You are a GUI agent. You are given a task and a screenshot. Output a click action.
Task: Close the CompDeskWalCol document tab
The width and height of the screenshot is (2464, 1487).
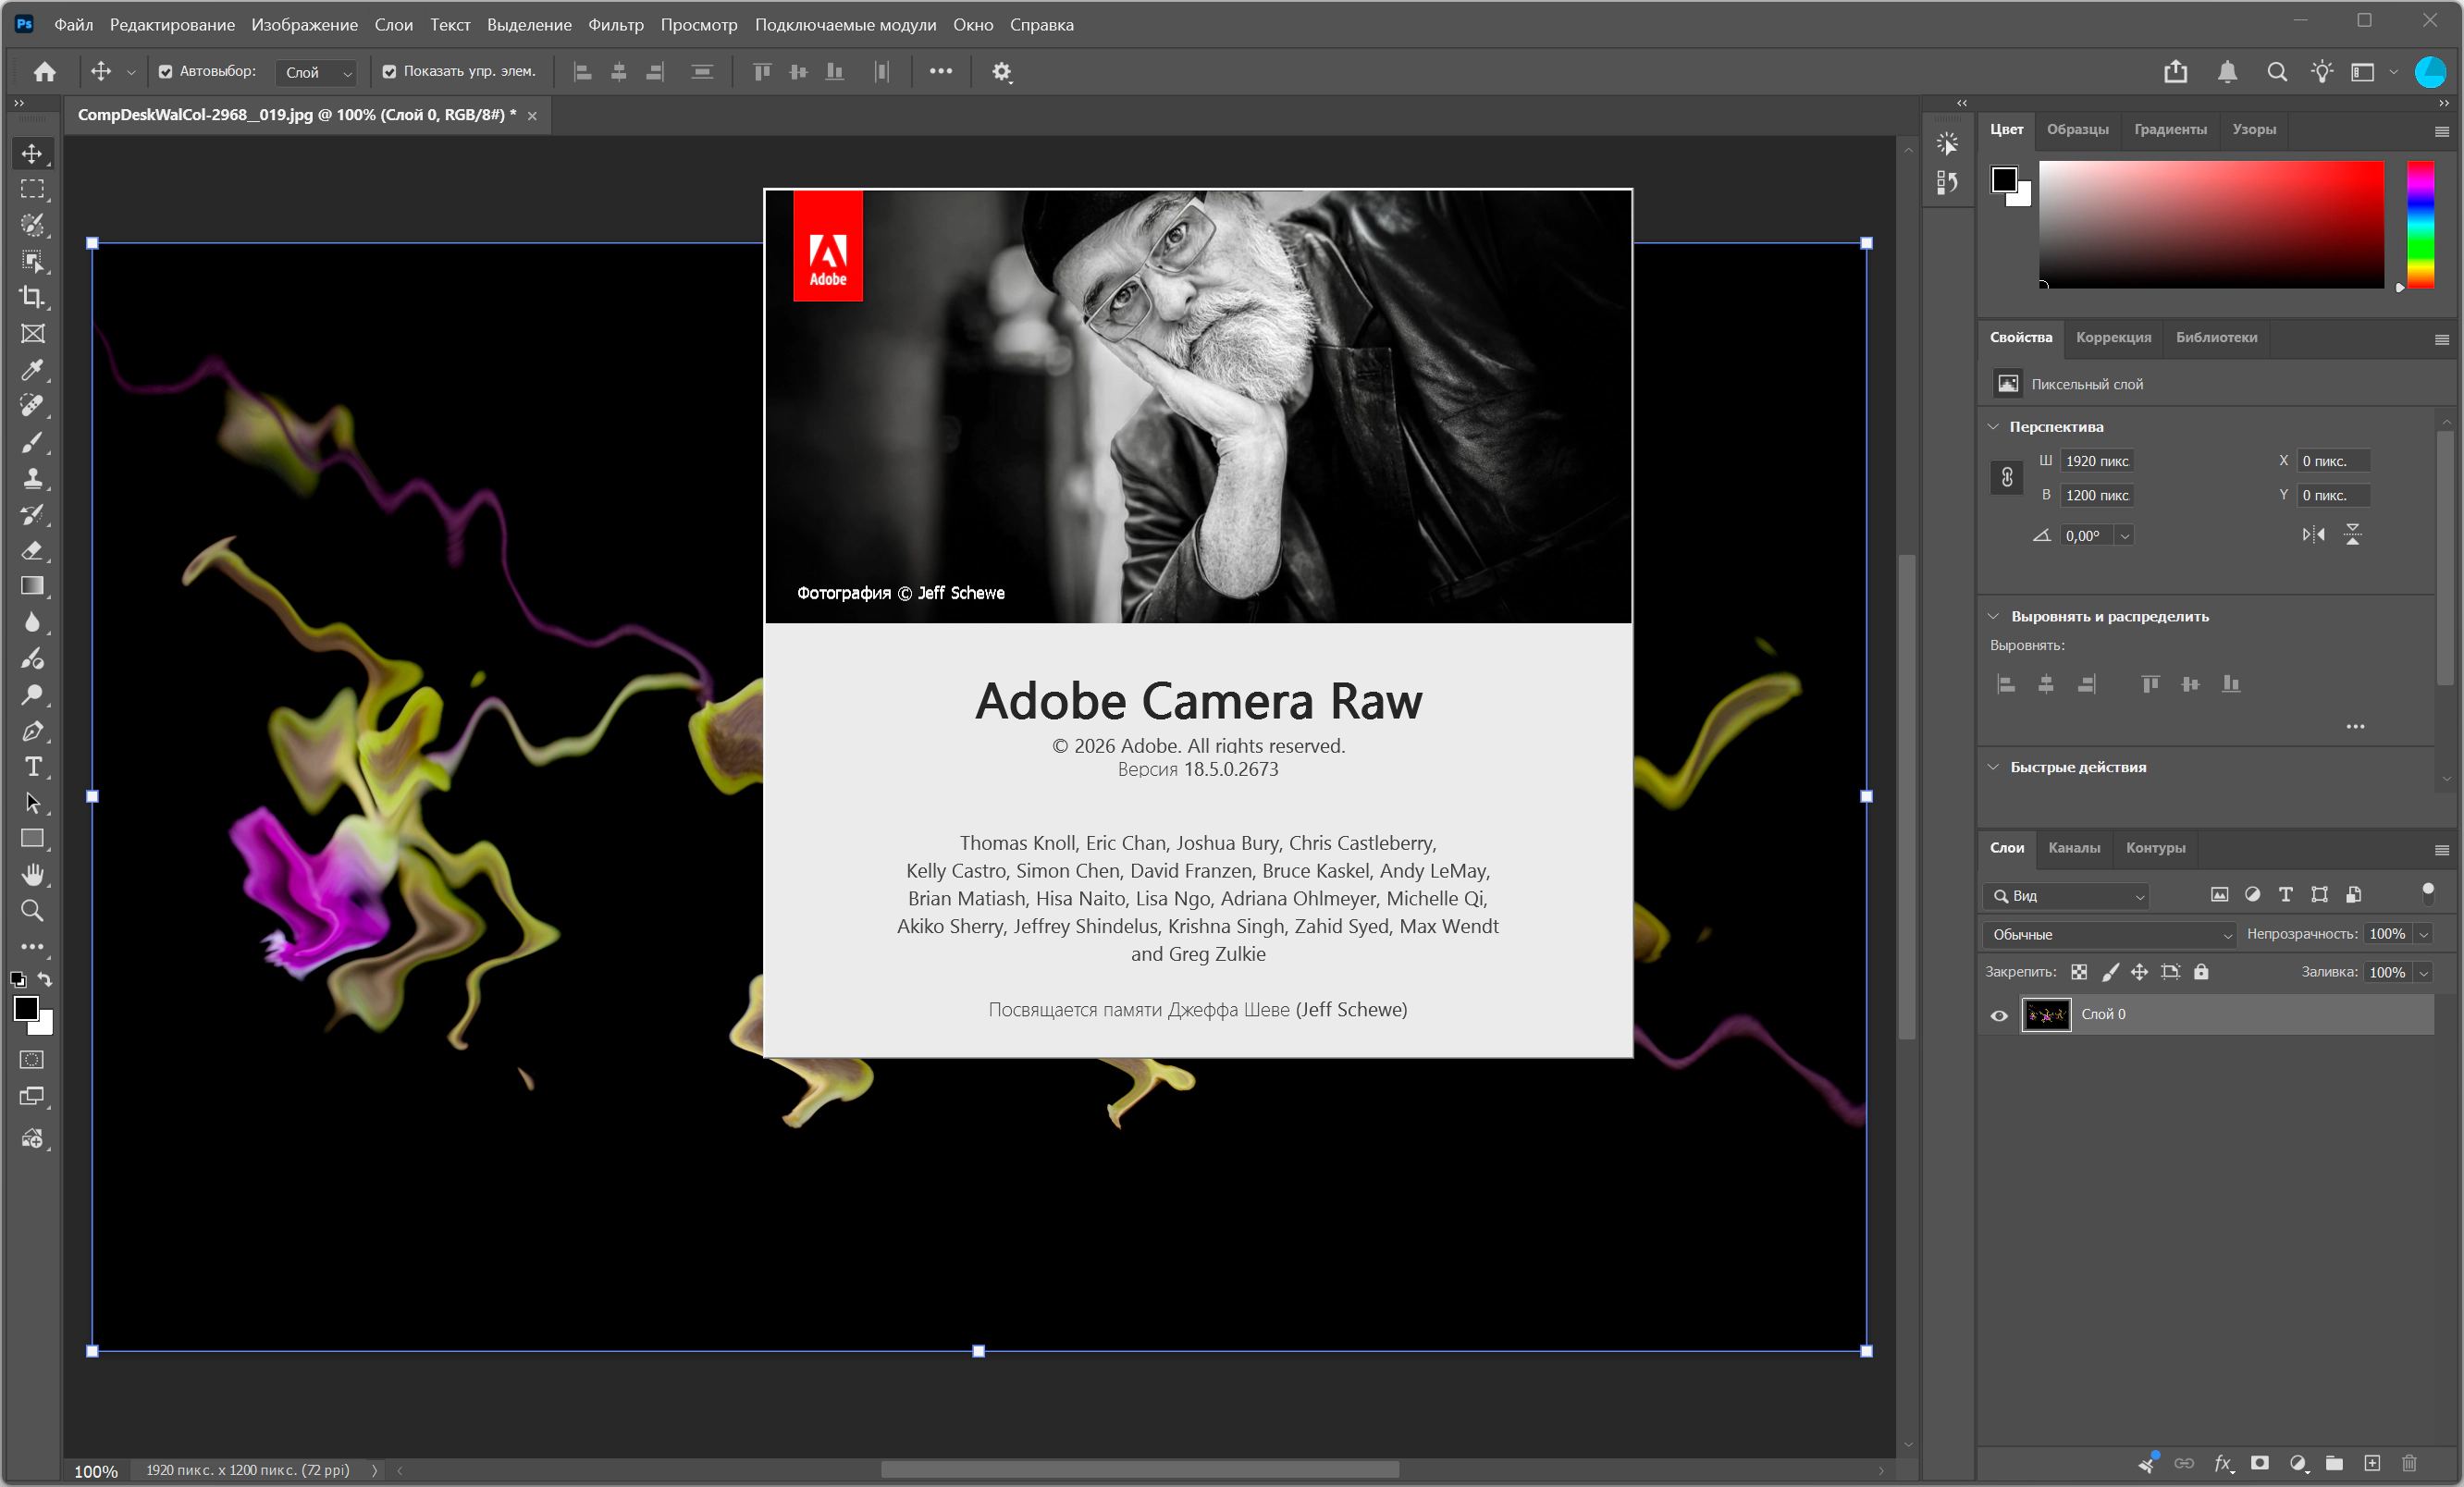[x=532, y=116]
